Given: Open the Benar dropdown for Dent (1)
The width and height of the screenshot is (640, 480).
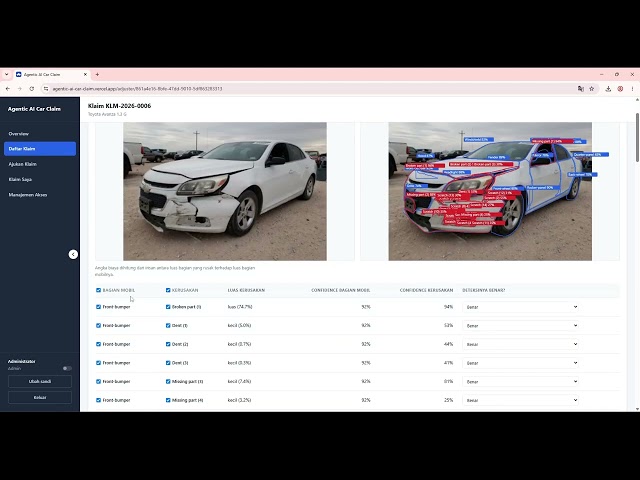Looking at the screenshot, I should click(521, 326).
